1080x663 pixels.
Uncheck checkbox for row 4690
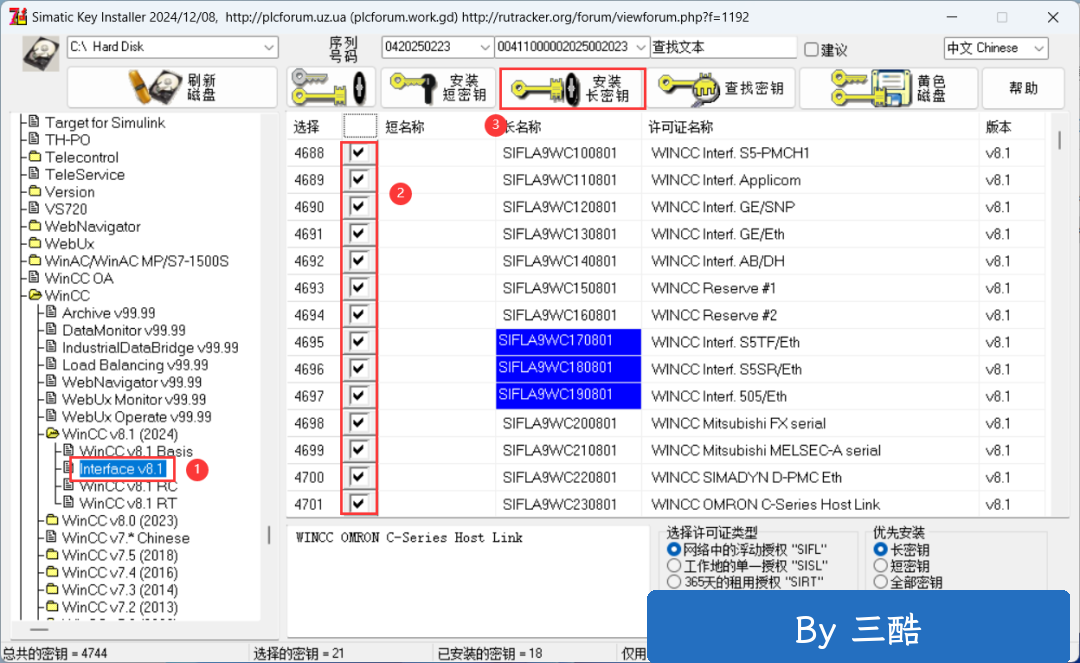[358, 207]
